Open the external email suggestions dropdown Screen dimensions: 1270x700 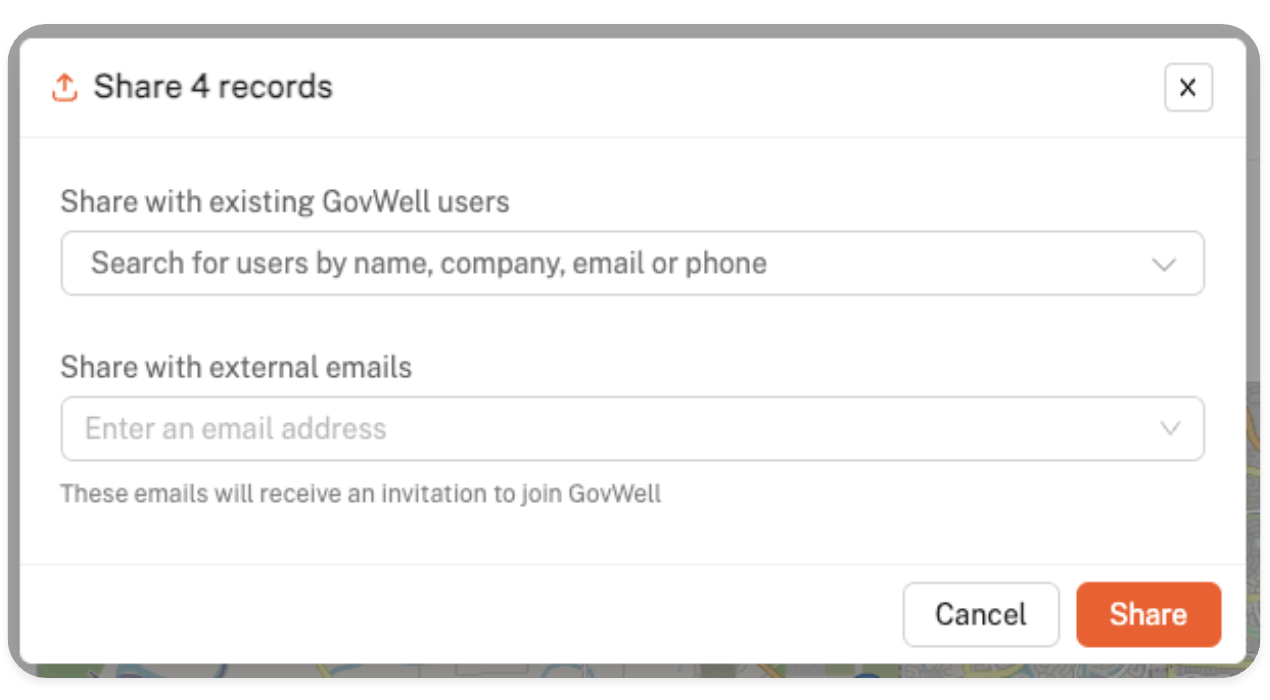[1169, 429]
